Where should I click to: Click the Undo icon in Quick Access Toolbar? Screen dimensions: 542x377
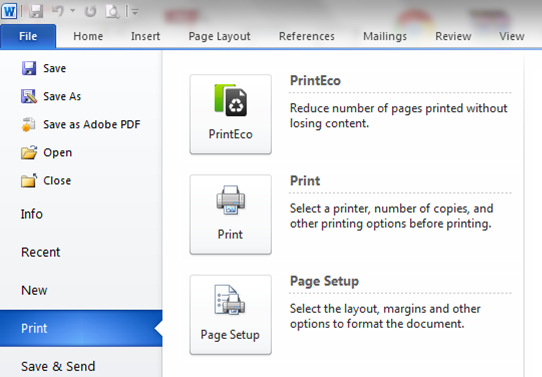click(x=58, y=11)
